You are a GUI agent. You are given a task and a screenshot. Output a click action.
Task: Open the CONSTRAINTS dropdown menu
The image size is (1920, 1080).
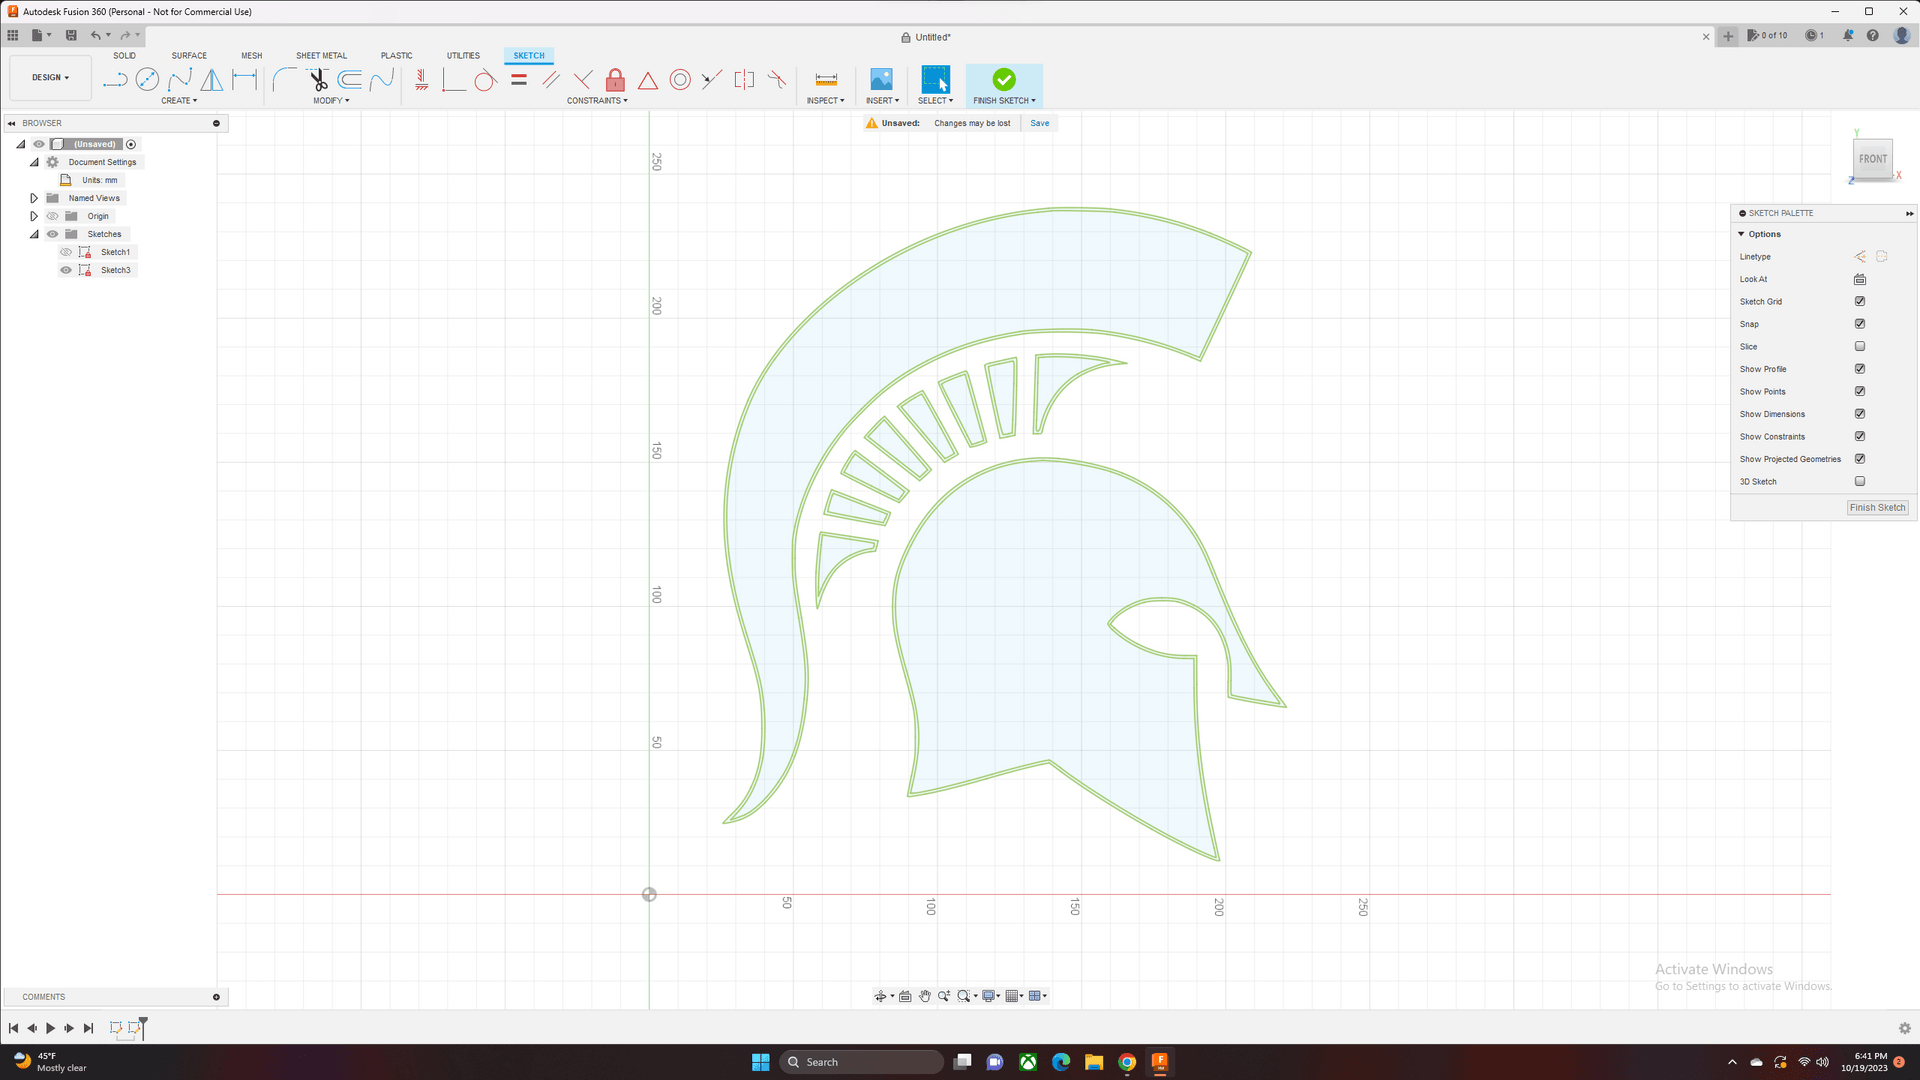597,100
